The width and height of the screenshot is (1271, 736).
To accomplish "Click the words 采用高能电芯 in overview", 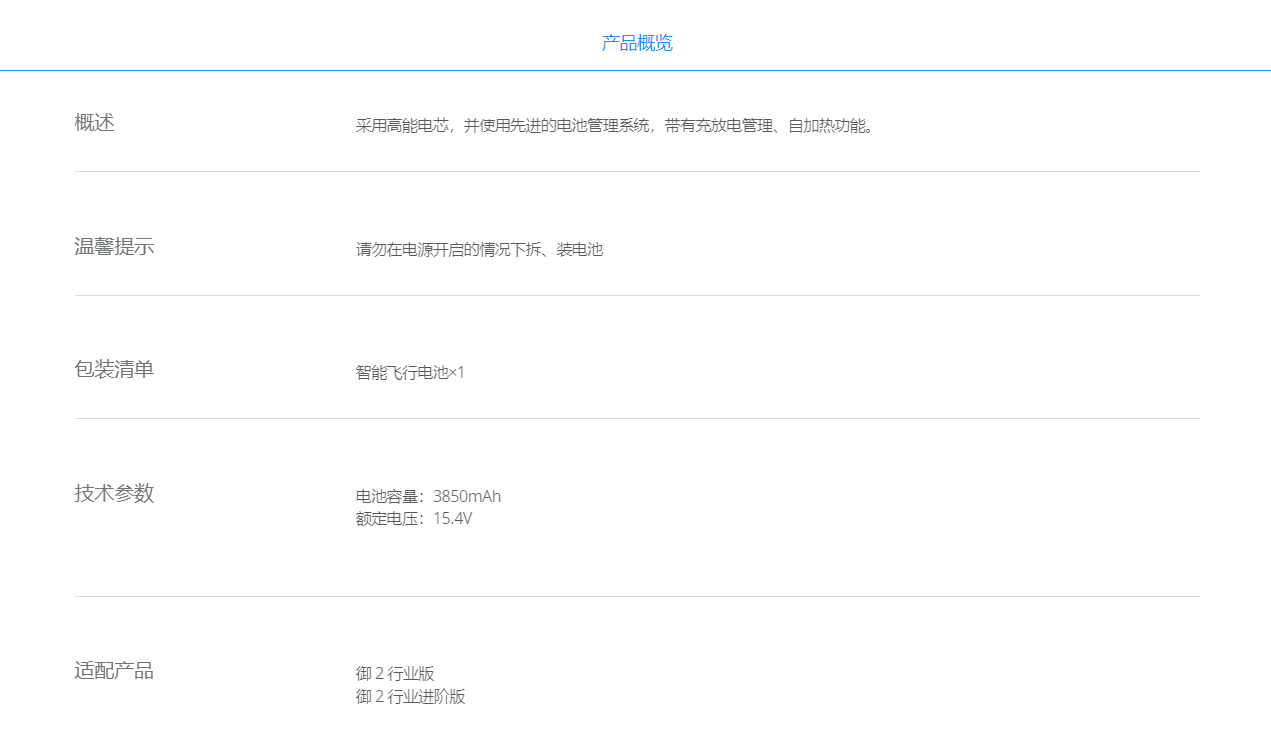I will (403, 126).
